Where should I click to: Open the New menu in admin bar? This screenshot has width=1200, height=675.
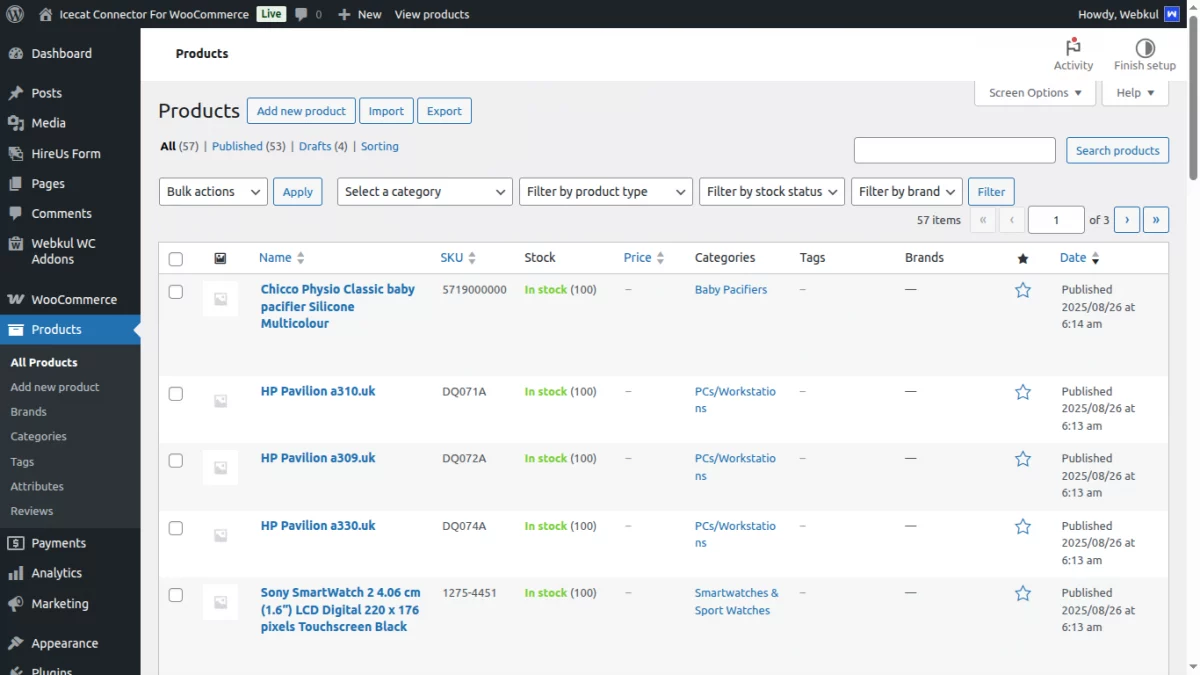click(359, 14)
